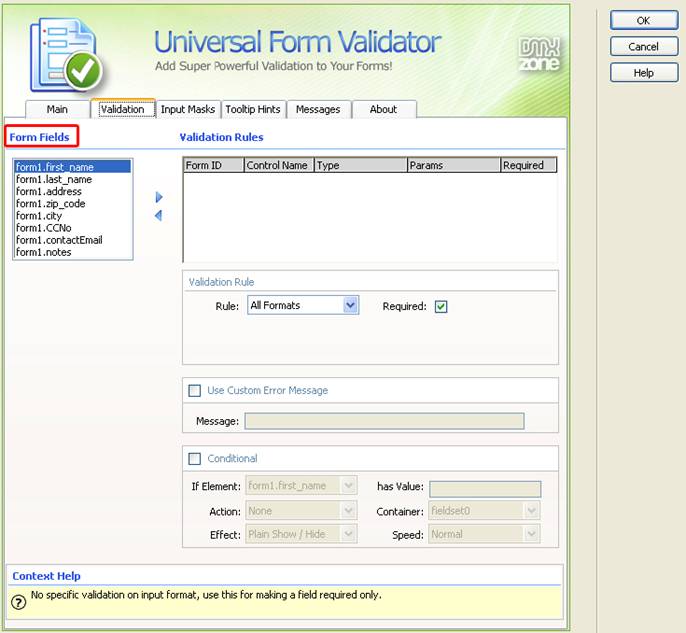The width and height of the screenshot is (686, 633).
Task: Select form1.zip_code in the field list
Action: [73, 204]
